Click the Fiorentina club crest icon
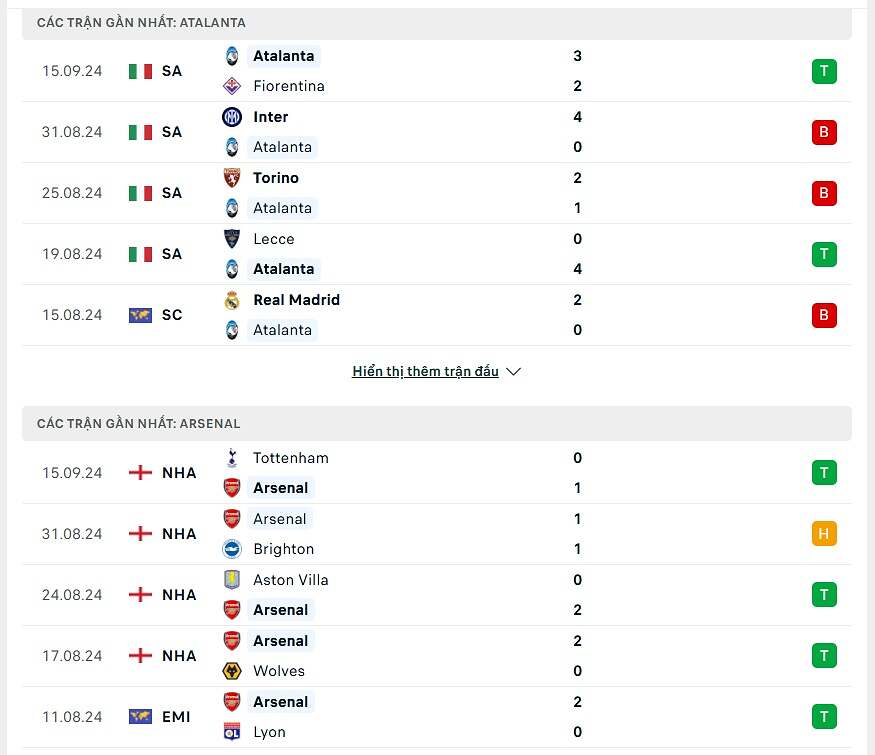875x755 pixels. click(x=232, y=86)
